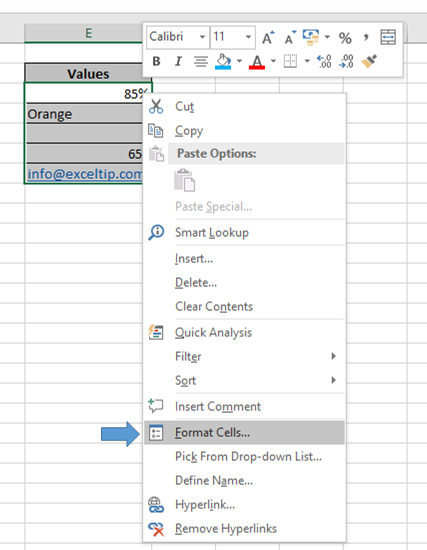
Task: Toggle Italic in the mini toolbar
Action: [x=178, y=61]
